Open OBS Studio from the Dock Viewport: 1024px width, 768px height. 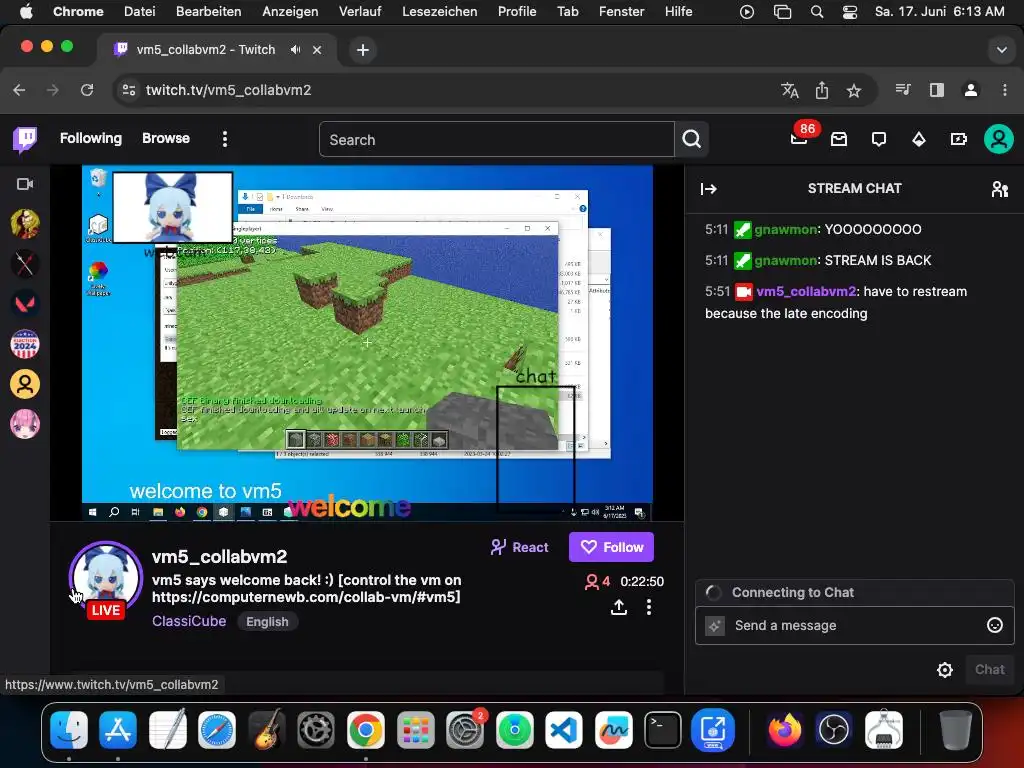pyautogui.click(x=833, y=729)
